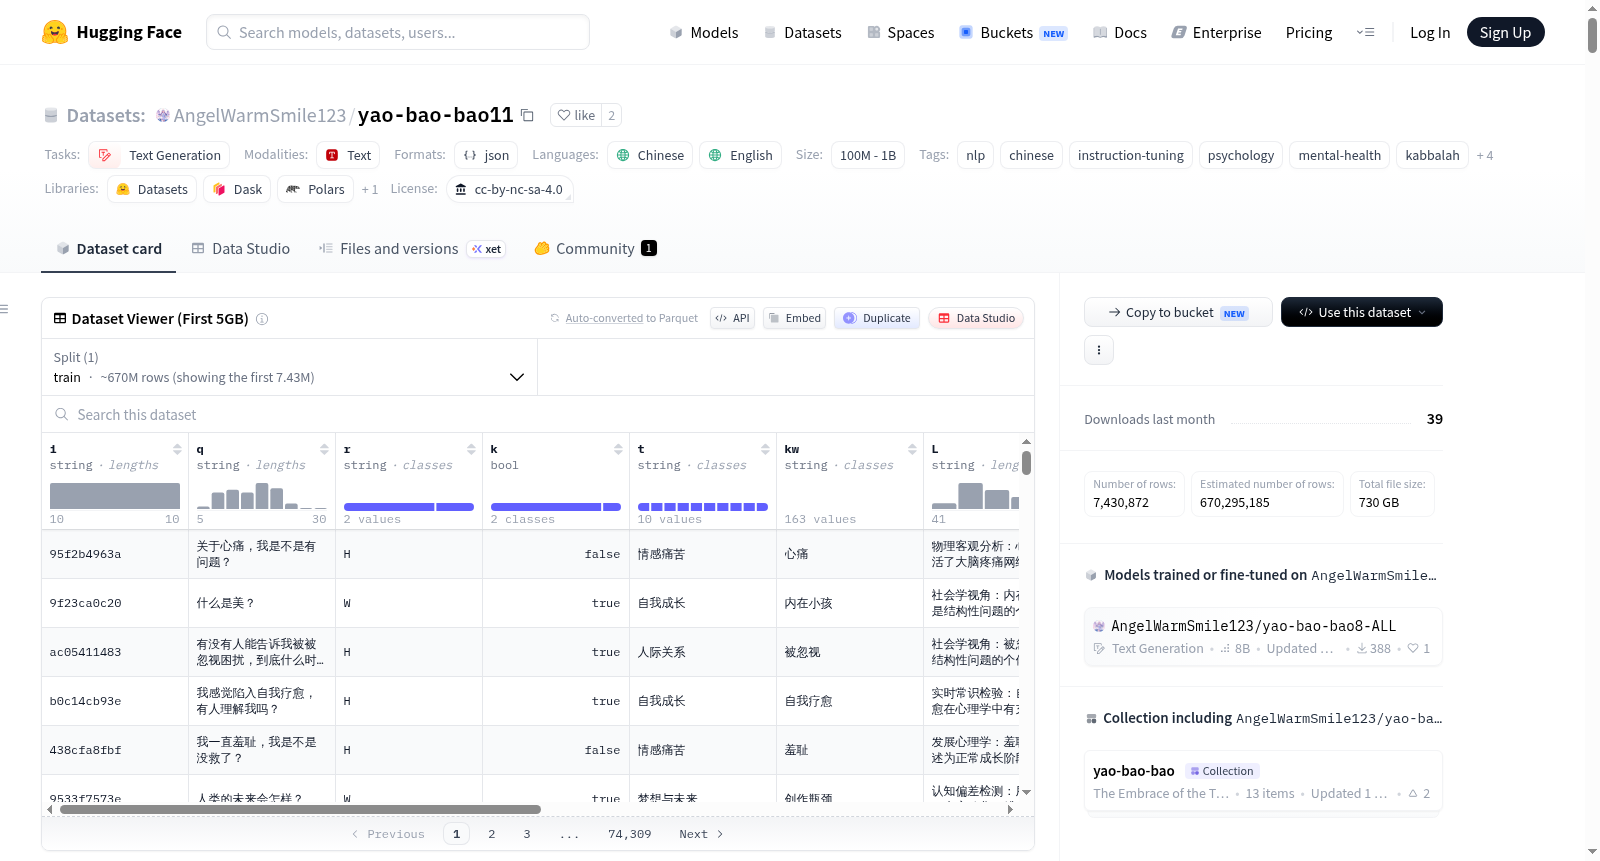Open Data Studio from viewer toolbar

tap(976, 318)
